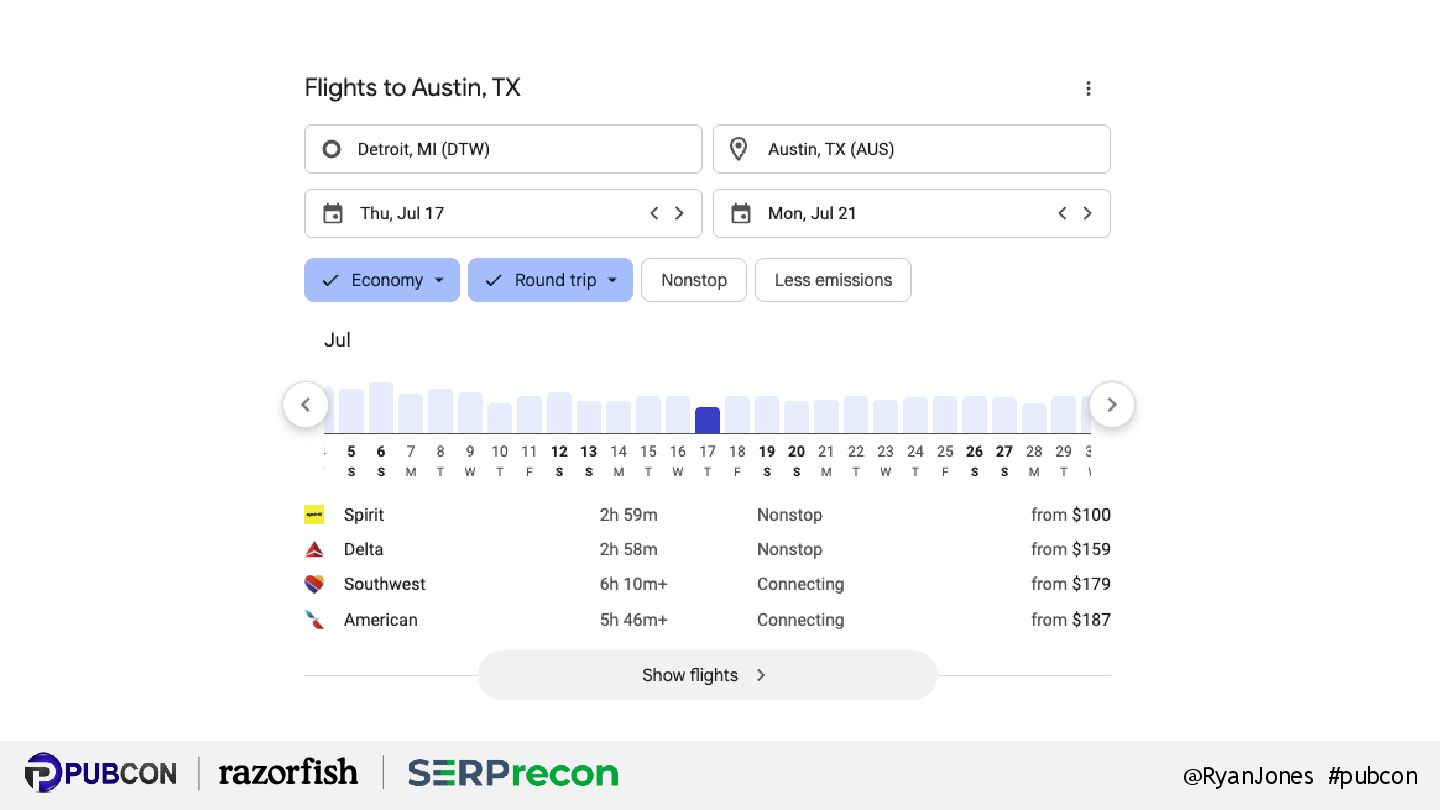Click the Spirit airline logo
The width and height of the screenshot is (1440, 810).
314,515
